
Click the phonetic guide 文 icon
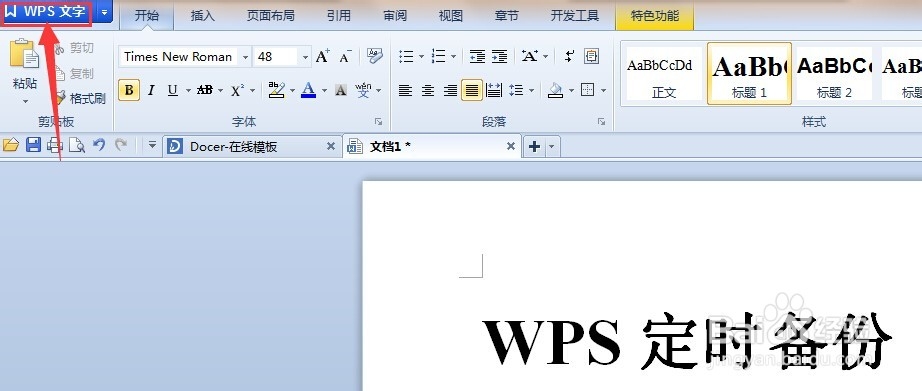[x=363, y=91]
